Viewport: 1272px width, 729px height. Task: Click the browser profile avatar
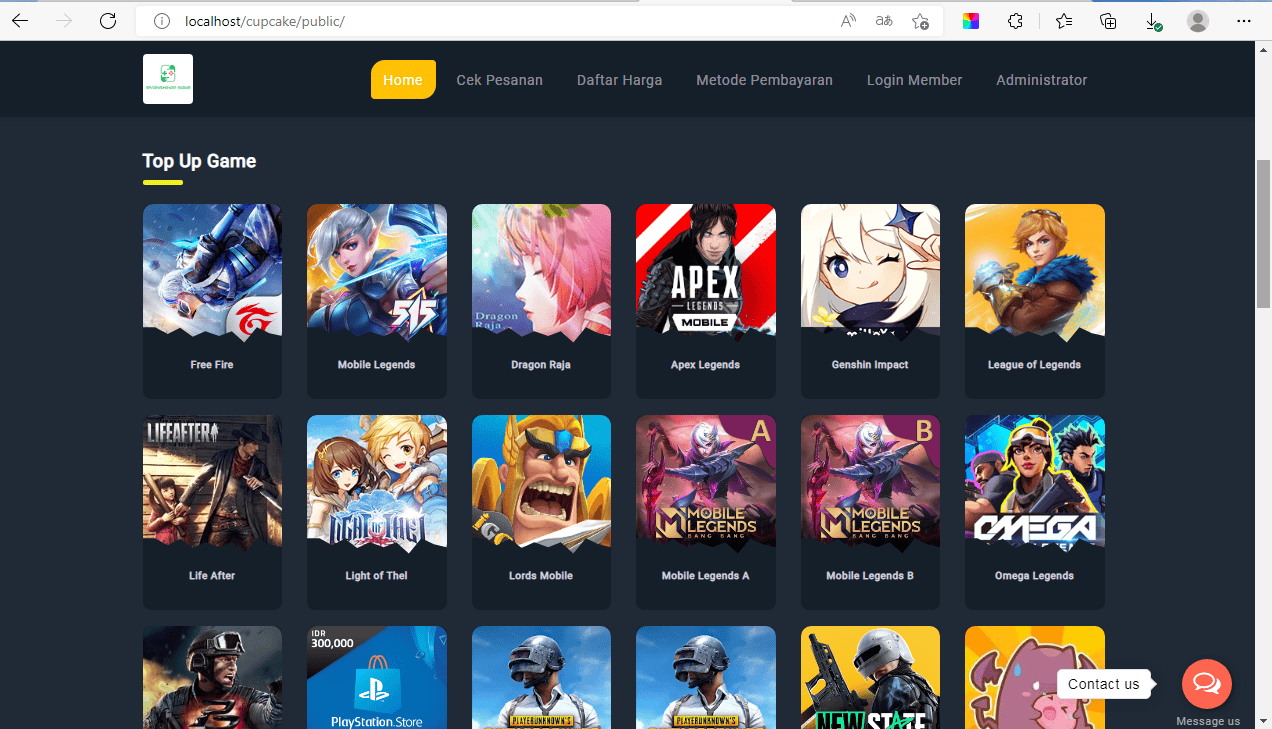pos(1198,21)
